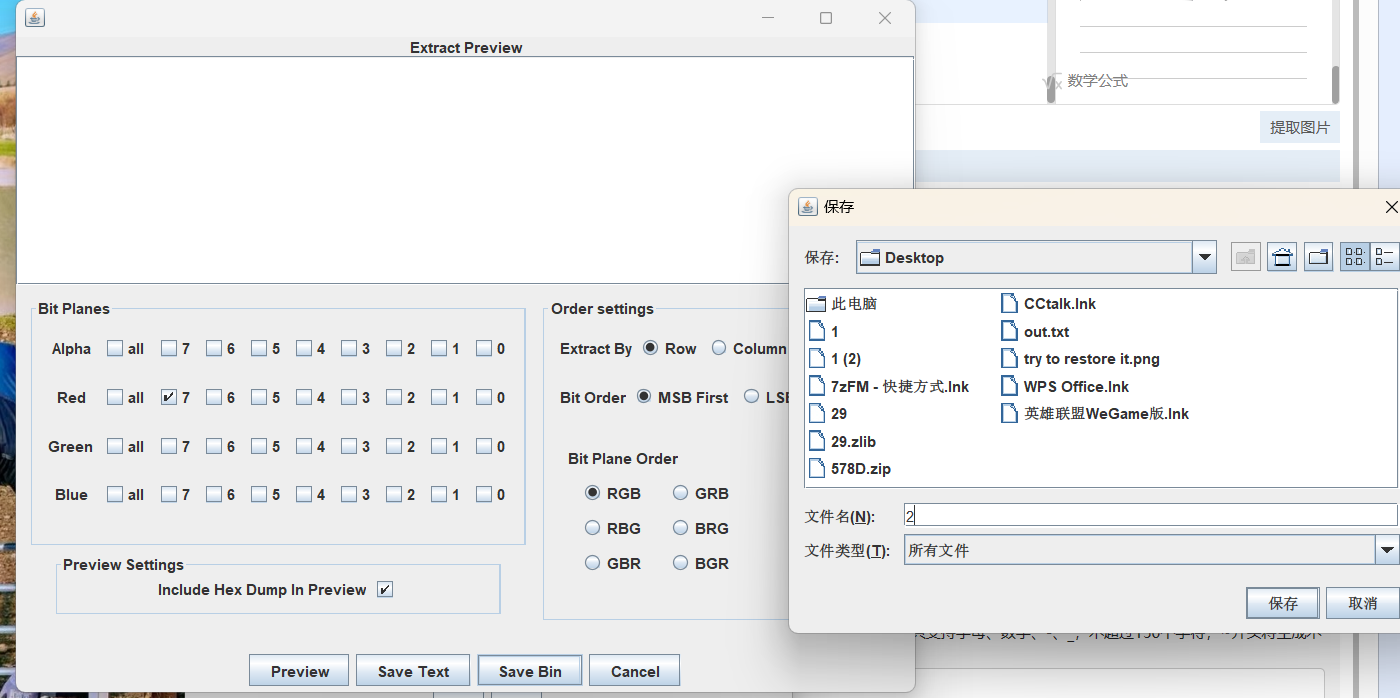Check Red all checkbox
Image resolution: width=1400 pixels, height=698 pixels.
115,398
